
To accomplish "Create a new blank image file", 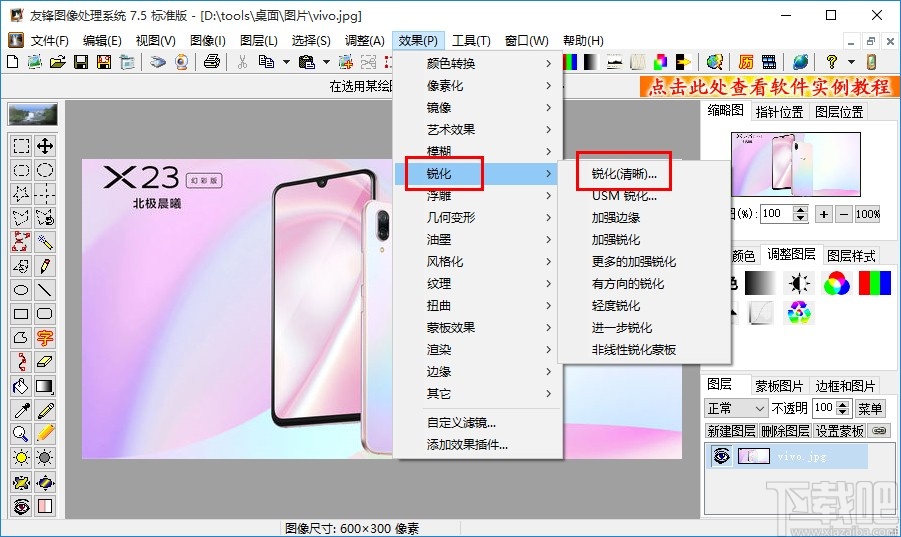I will click(13, 61).
